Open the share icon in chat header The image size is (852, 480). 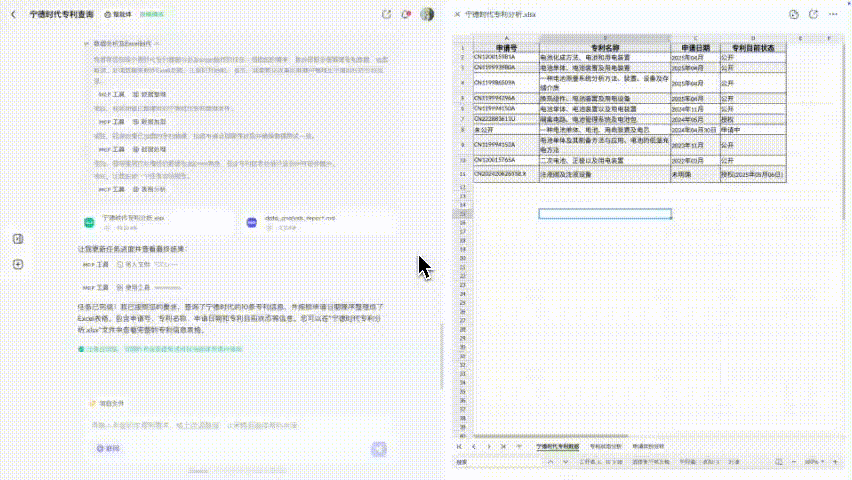coord(386,15)
